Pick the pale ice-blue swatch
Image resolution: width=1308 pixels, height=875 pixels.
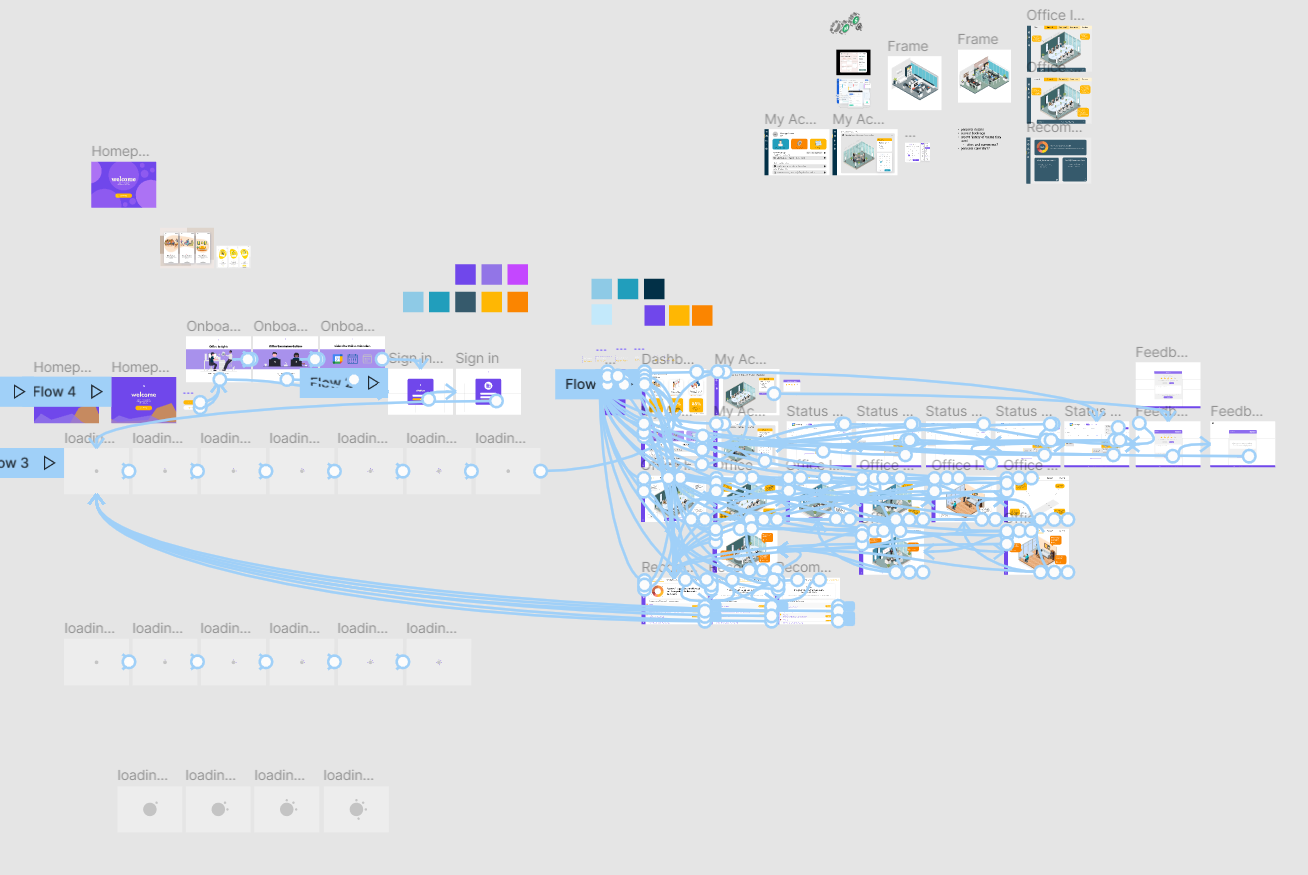(x=601, y=315)
